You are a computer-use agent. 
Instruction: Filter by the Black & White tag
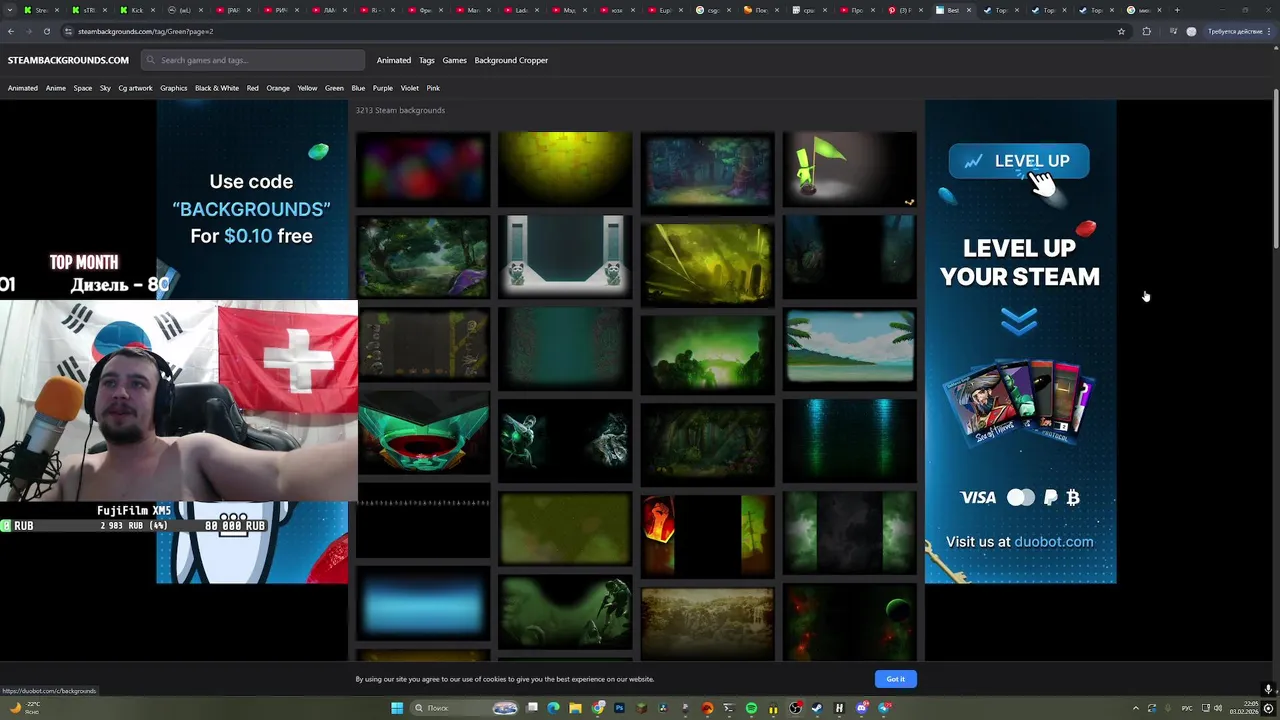[216, 88]
